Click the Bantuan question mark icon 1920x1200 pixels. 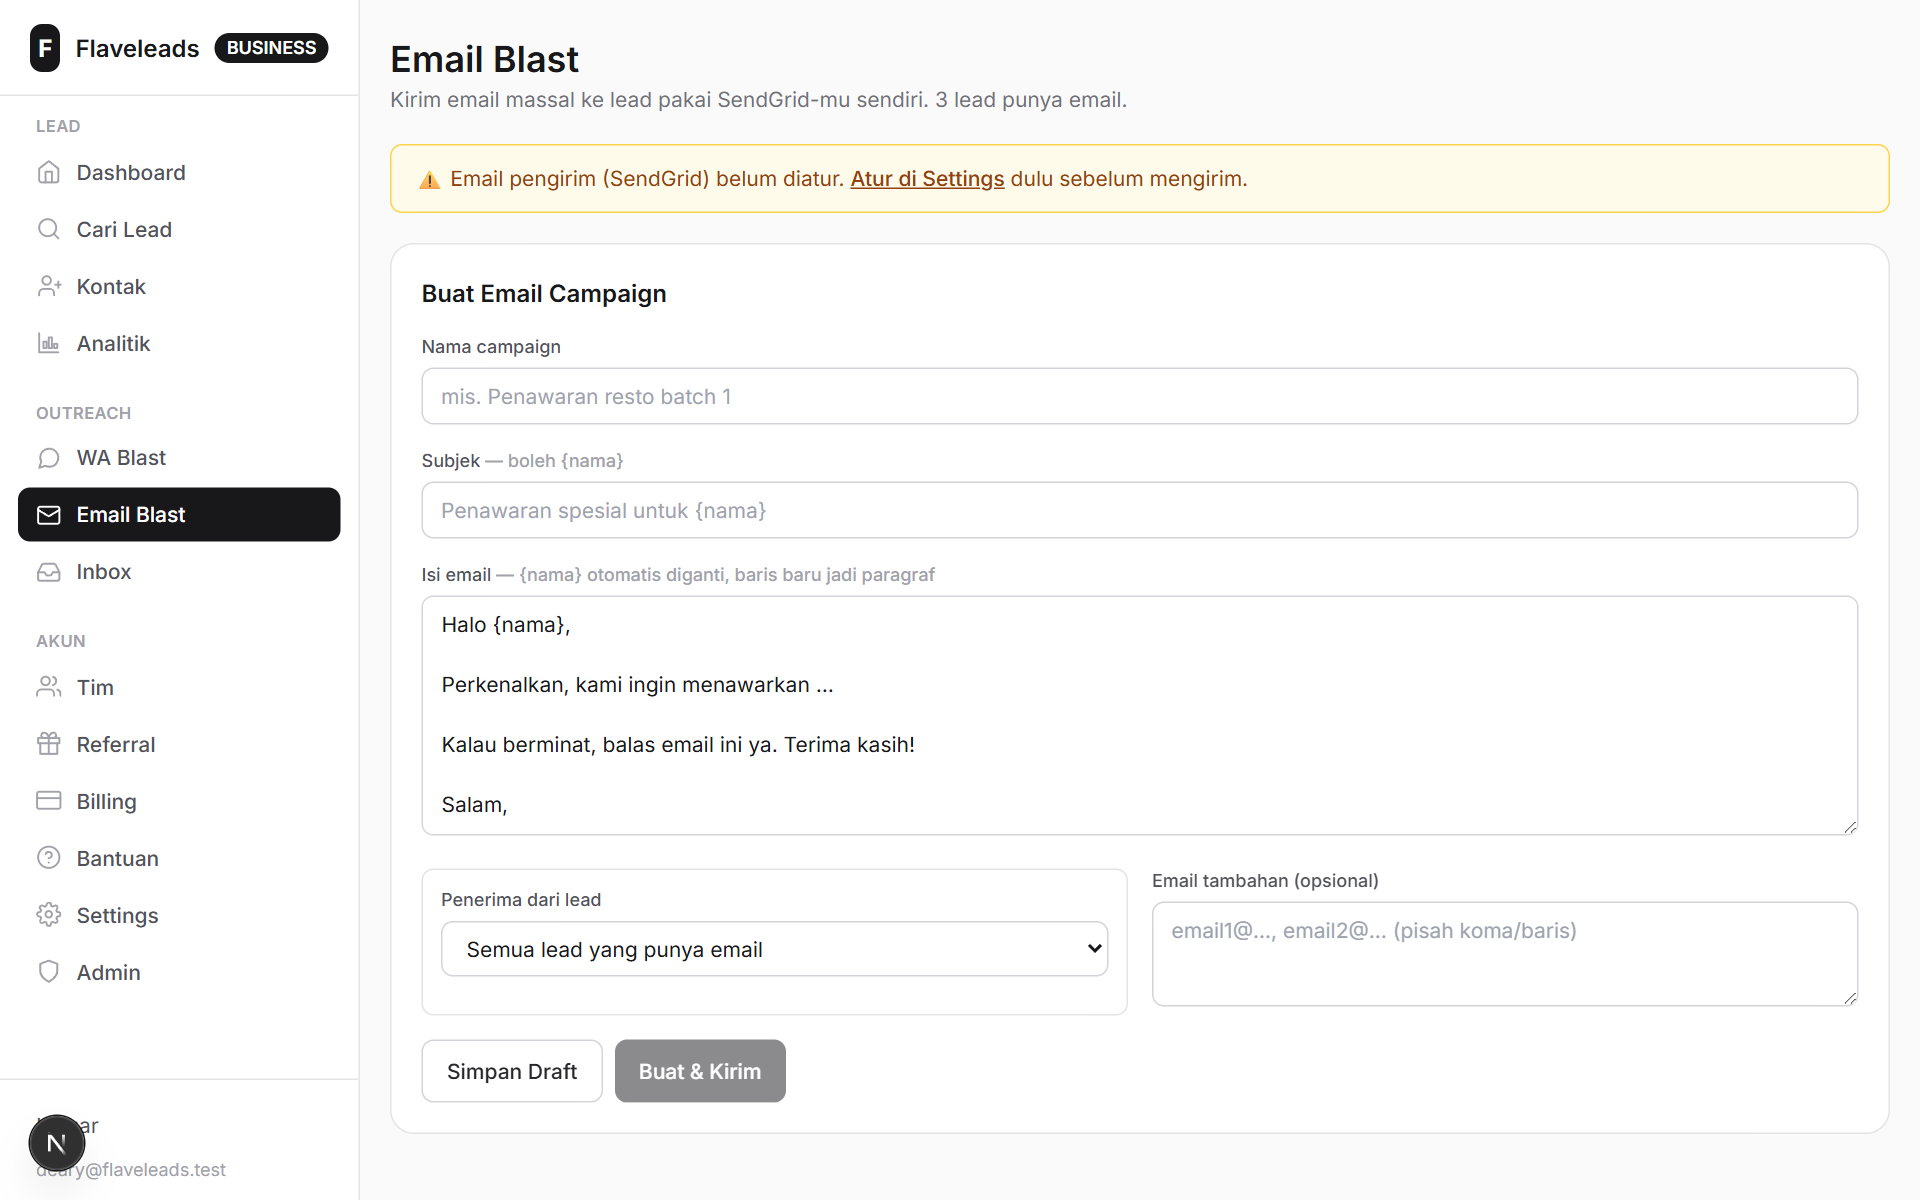click(x=49, y=858)
